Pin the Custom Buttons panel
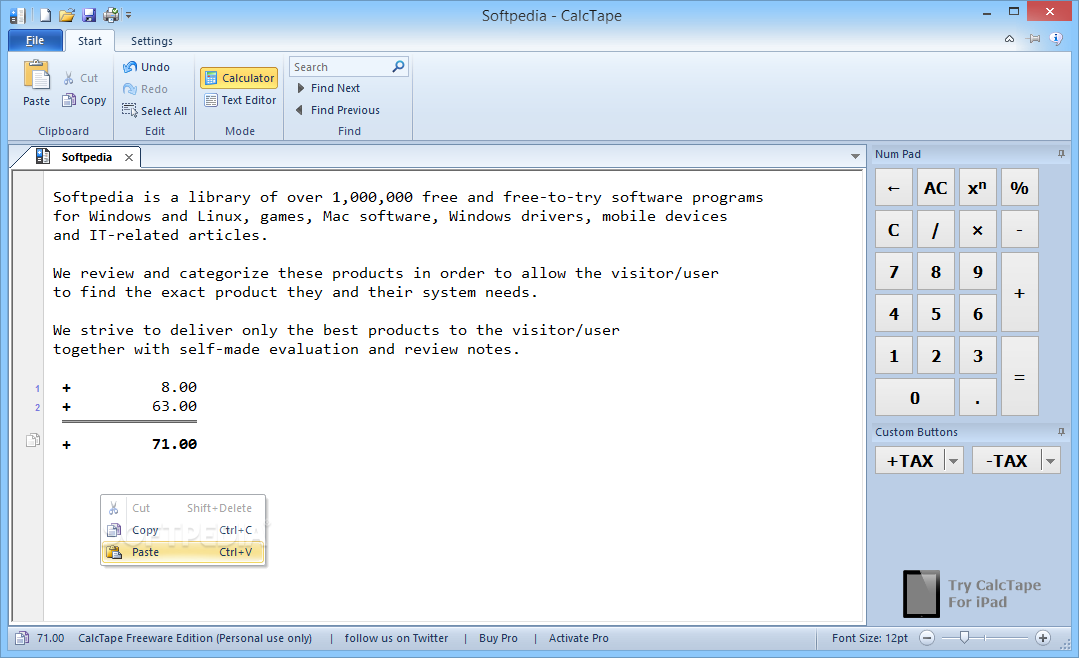The width and height of the screenshot is (1079, 658). (1061, 432)
